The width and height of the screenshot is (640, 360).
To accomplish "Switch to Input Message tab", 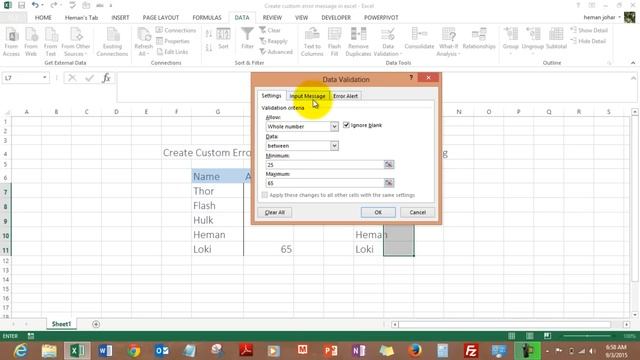I will click(307, 96).
